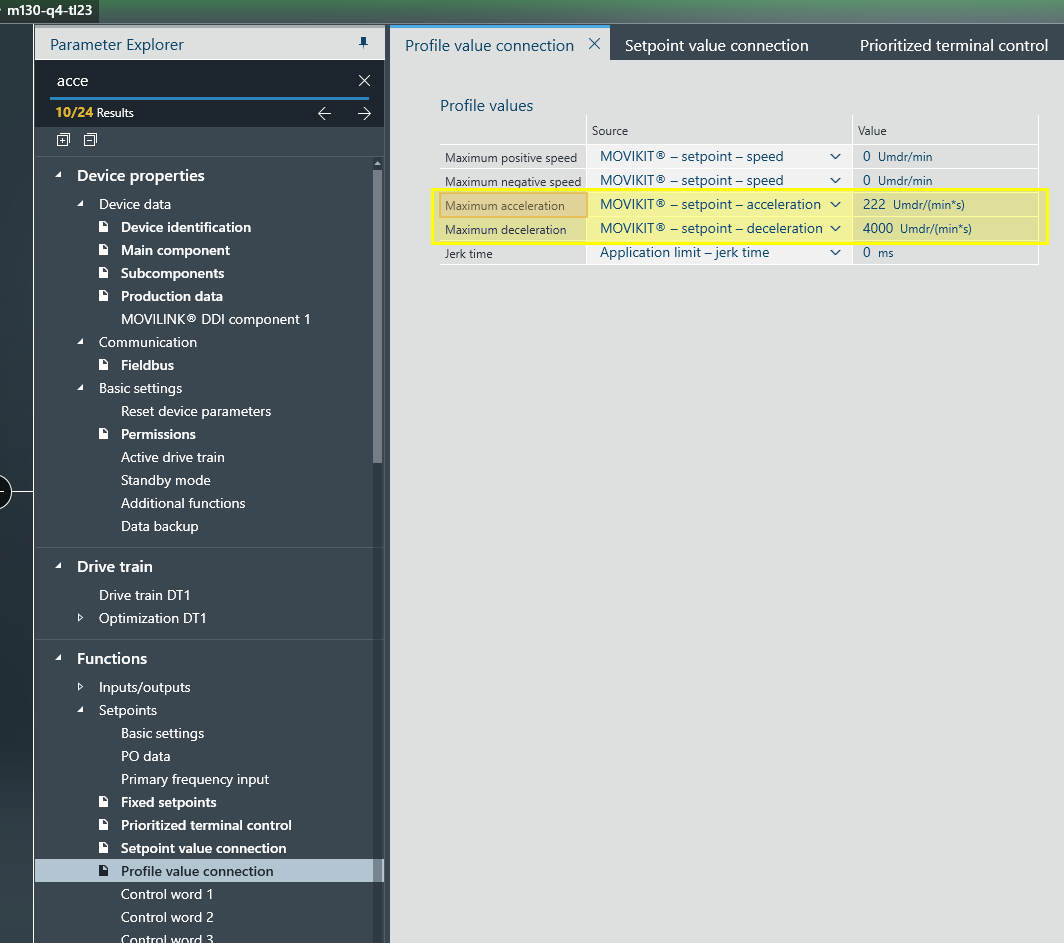Open Maximum deceleration source dropdown
The image size is (1064, 943).
pyautogui.click(x=835, y=229)
